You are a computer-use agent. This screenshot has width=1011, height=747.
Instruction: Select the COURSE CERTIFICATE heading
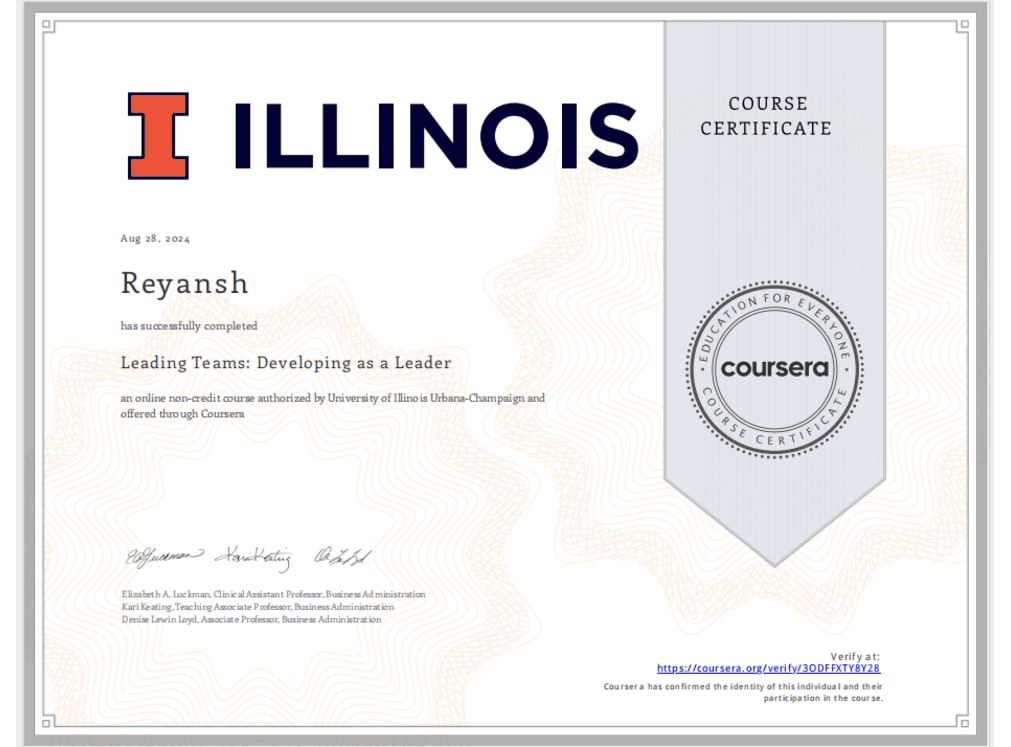[x=767, y=116]
